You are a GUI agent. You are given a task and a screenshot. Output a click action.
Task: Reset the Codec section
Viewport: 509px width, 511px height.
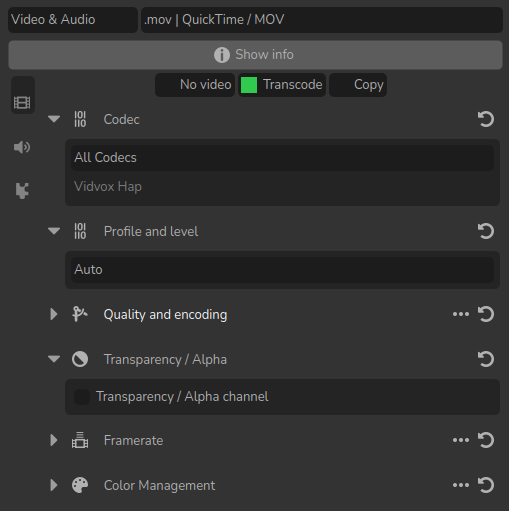pos(486,119)
